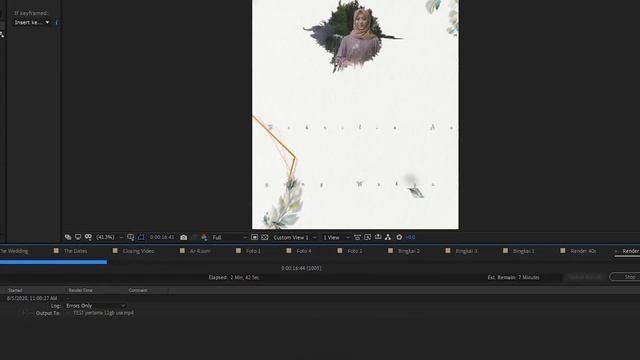
Task: Switch to the Foto 2 tab
Action: [355, 251]
